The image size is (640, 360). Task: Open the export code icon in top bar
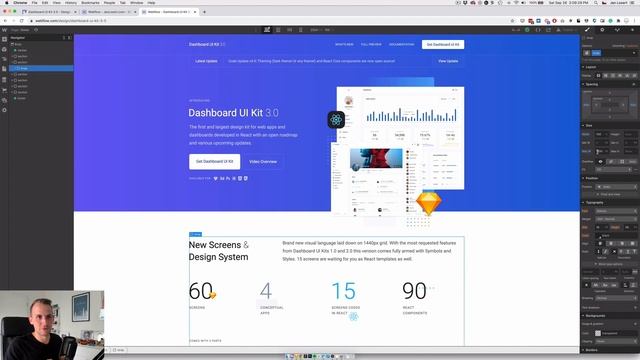[538, 30]
